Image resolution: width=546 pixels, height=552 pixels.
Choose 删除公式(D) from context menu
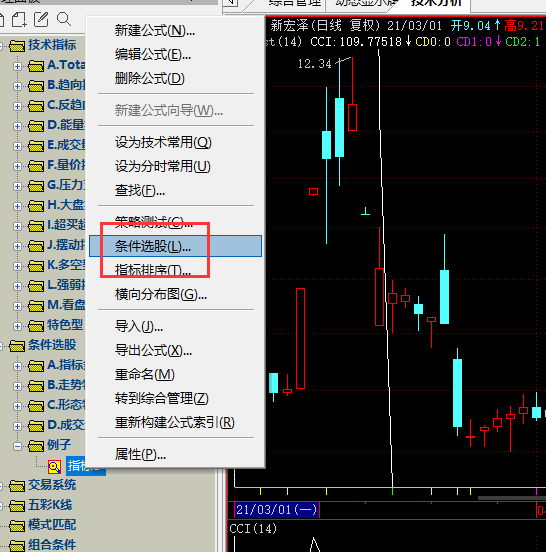point(175,79)
